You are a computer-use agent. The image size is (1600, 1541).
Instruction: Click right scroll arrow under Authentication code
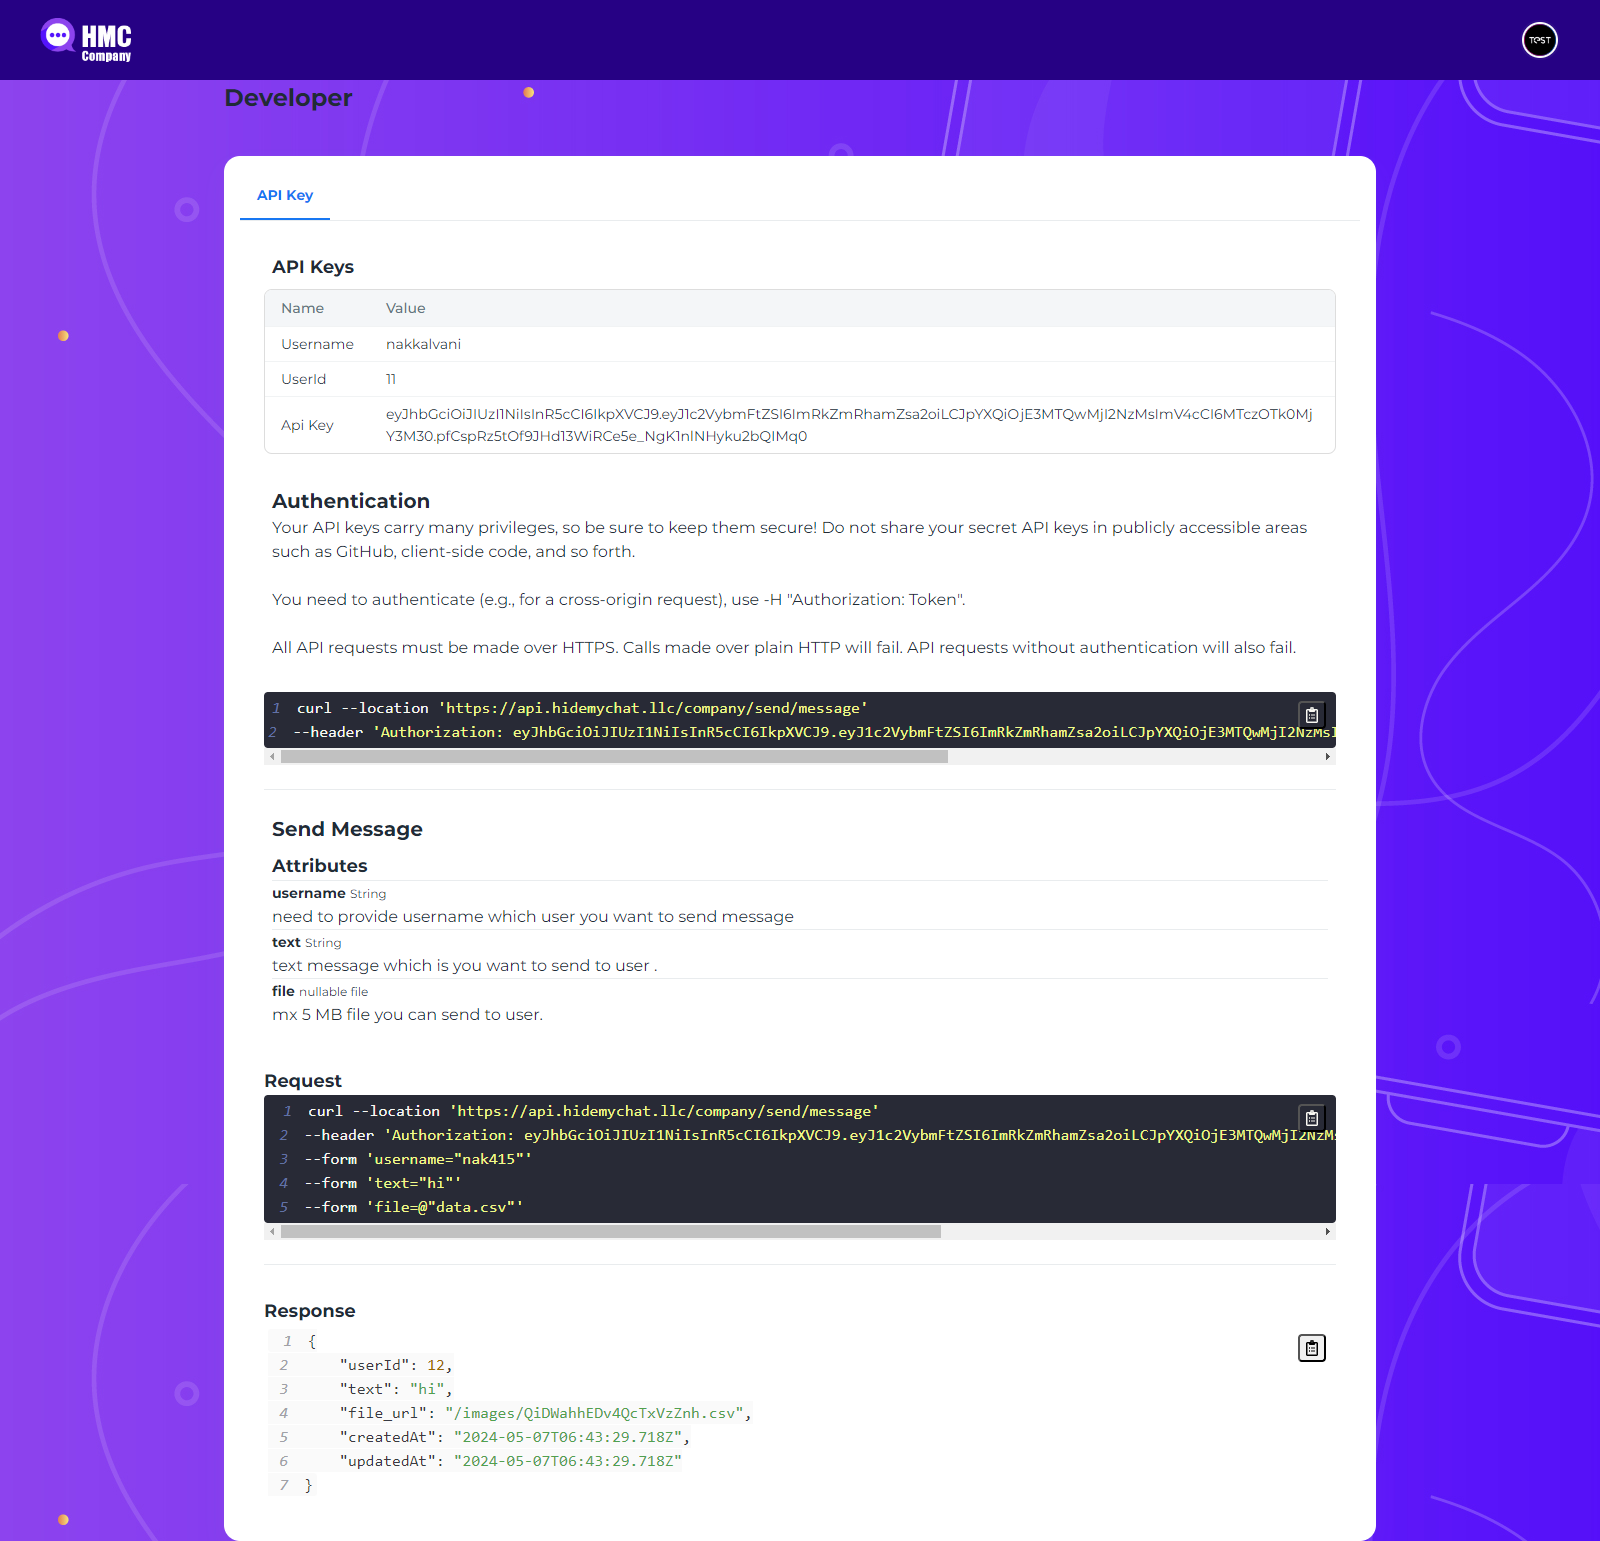click(x=1327, y=757)
